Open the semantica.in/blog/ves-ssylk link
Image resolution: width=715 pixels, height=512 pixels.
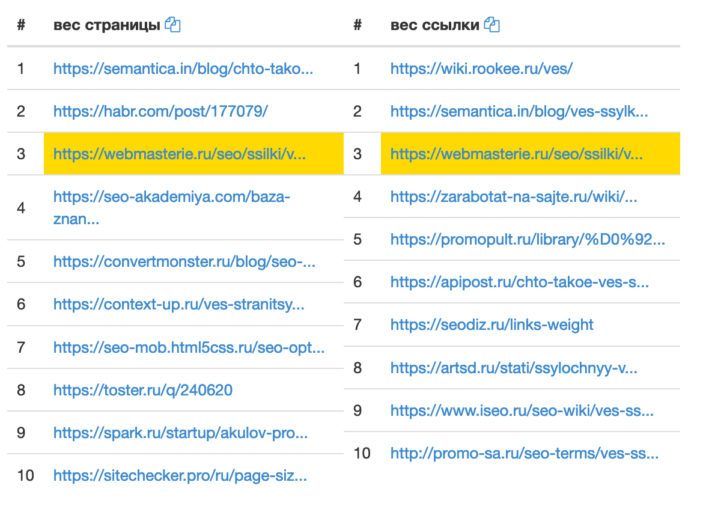point(519,111)
